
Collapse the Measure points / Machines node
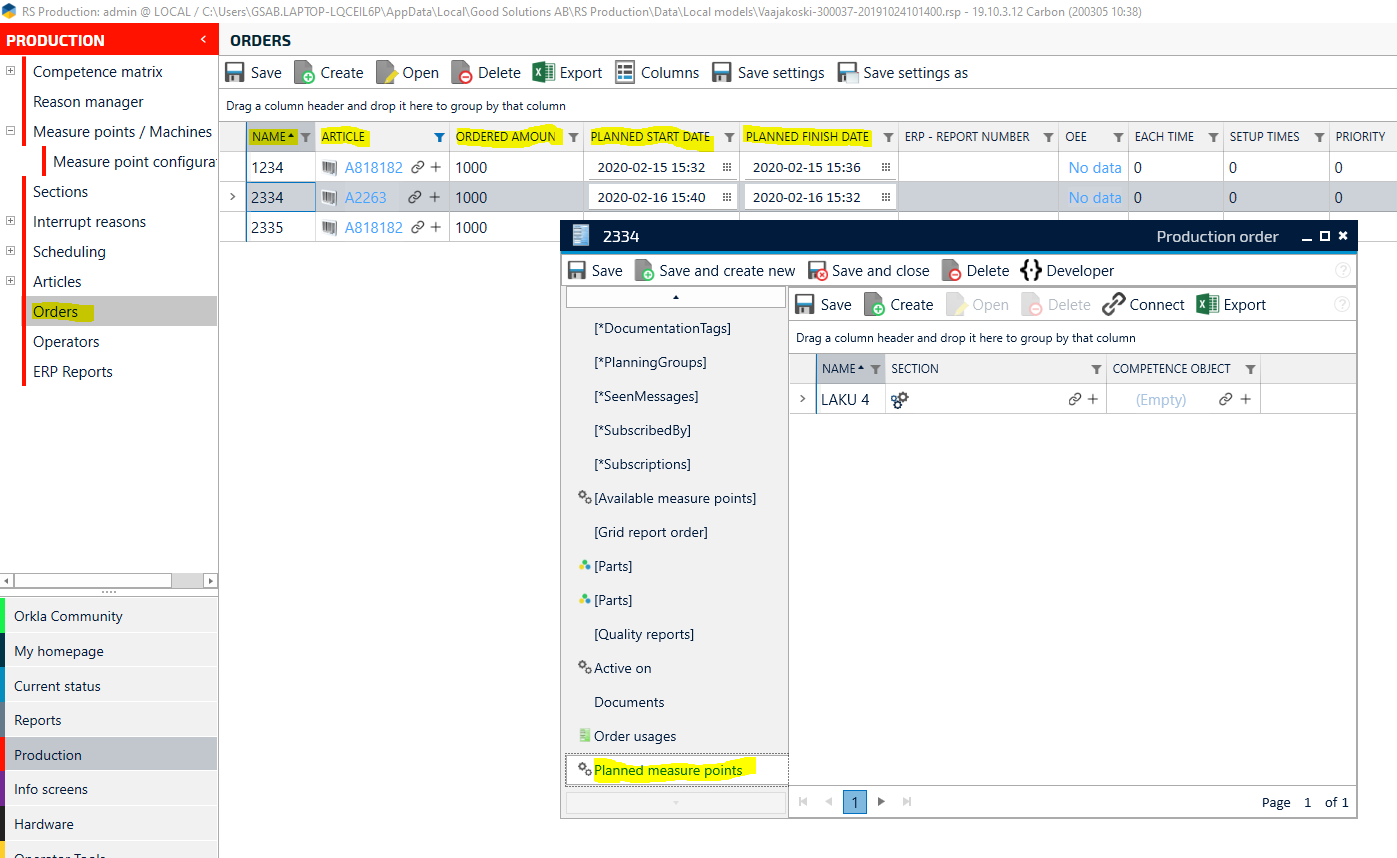click(10, 131)
